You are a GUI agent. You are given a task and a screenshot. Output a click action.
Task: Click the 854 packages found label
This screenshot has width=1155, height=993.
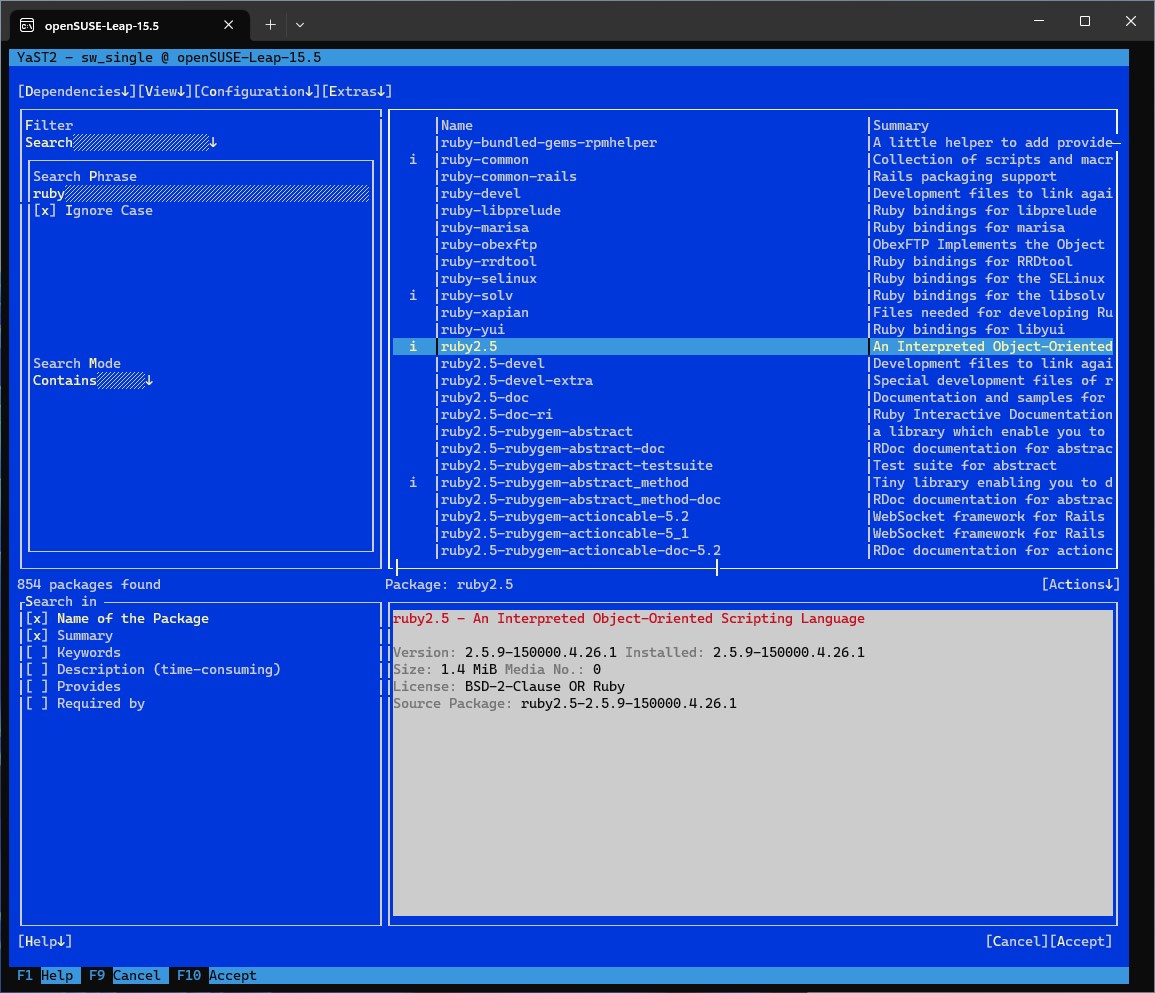tap(89, 584)
